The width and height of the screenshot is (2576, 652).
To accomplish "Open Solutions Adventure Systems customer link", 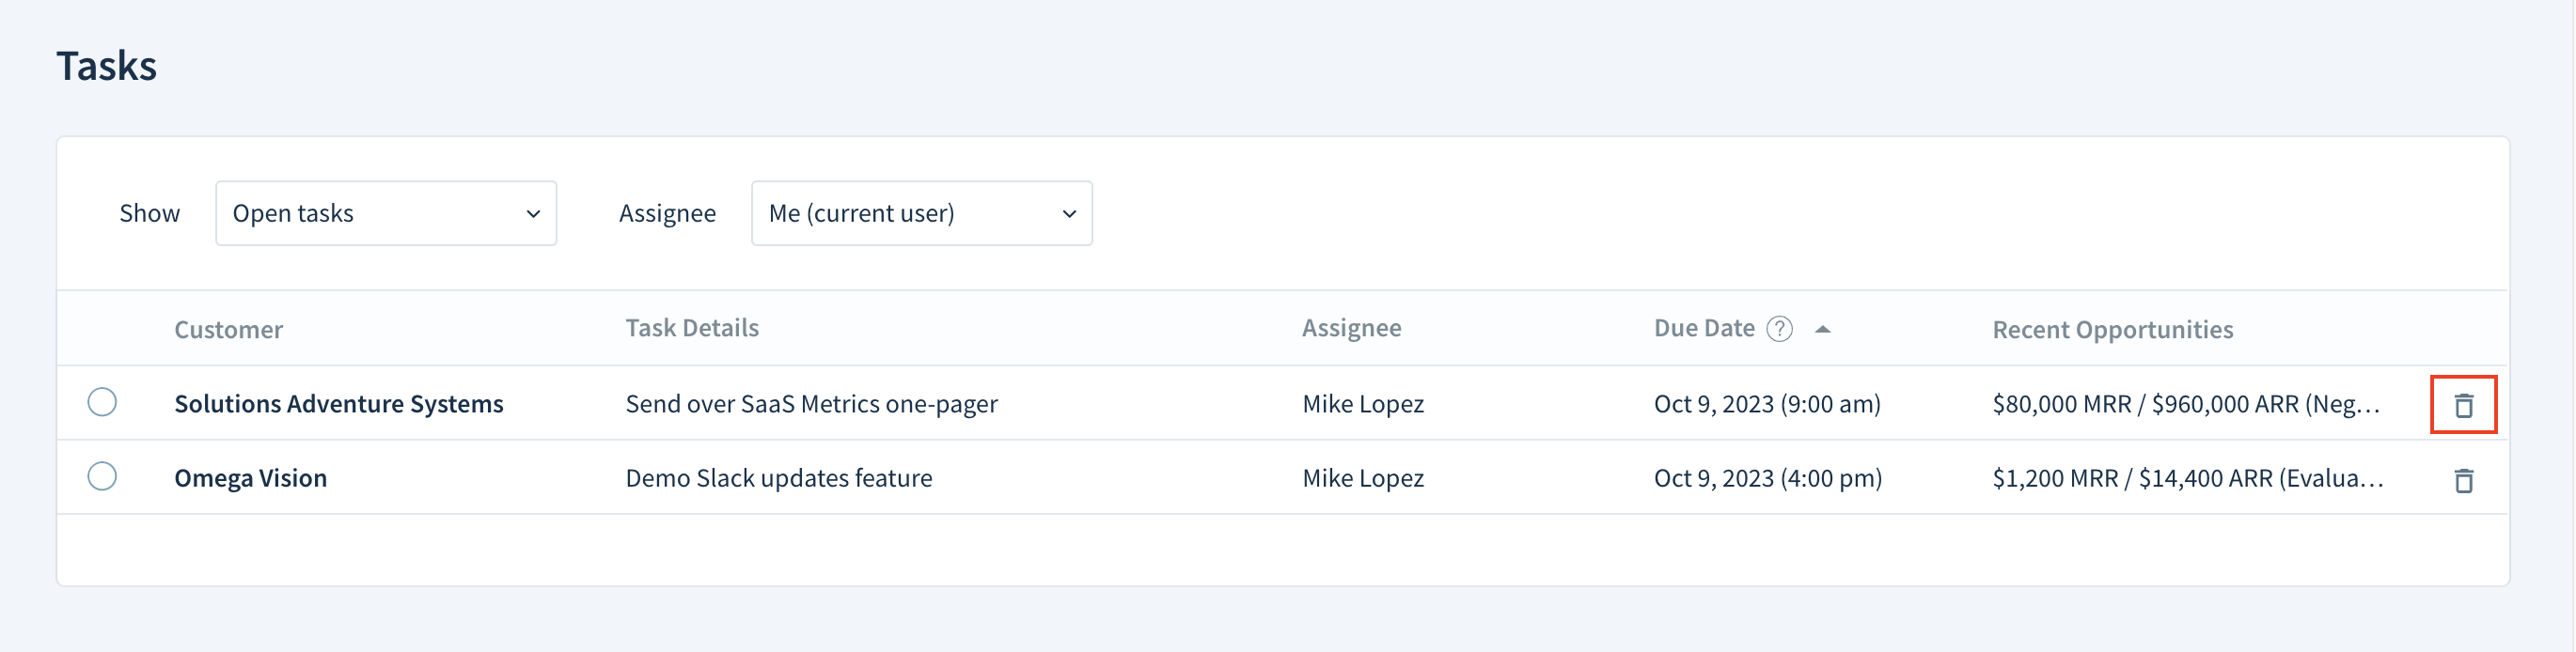I will pyautogui.click(x=338, y=403).
